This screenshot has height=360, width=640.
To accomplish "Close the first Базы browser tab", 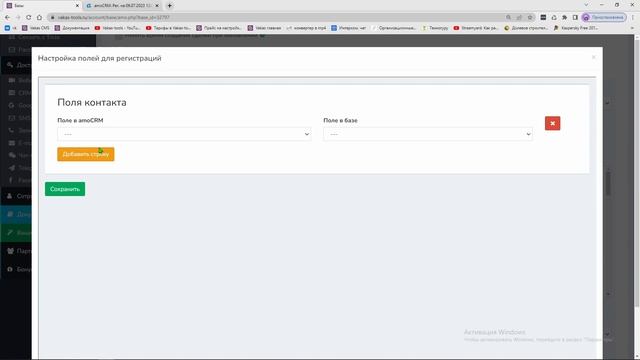I will [77, 6].
